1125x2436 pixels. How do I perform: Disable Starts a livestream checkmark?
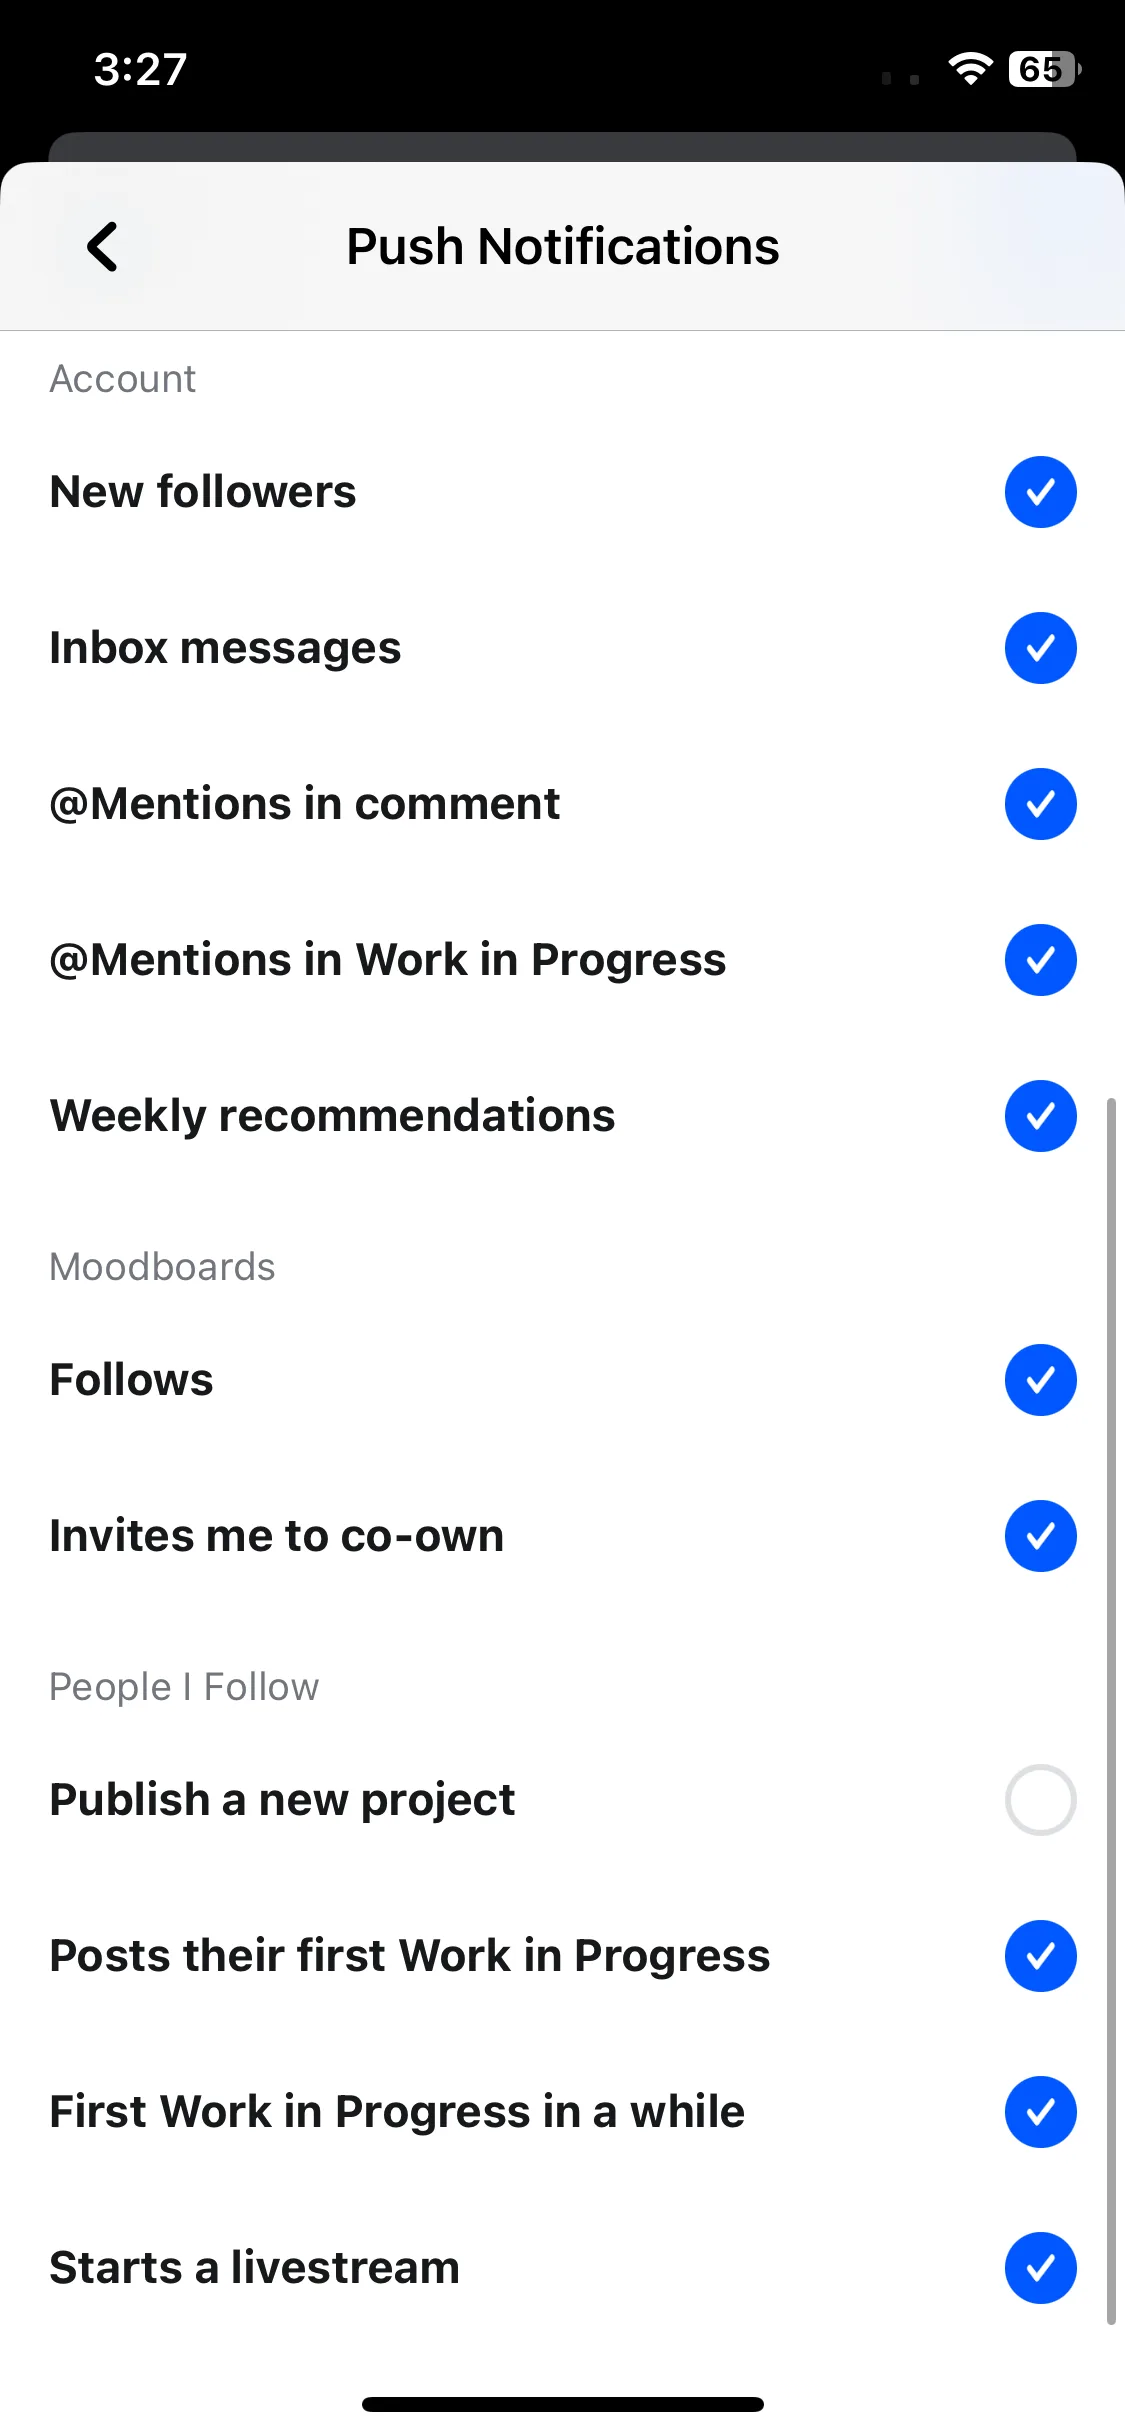point(1040,2268)
